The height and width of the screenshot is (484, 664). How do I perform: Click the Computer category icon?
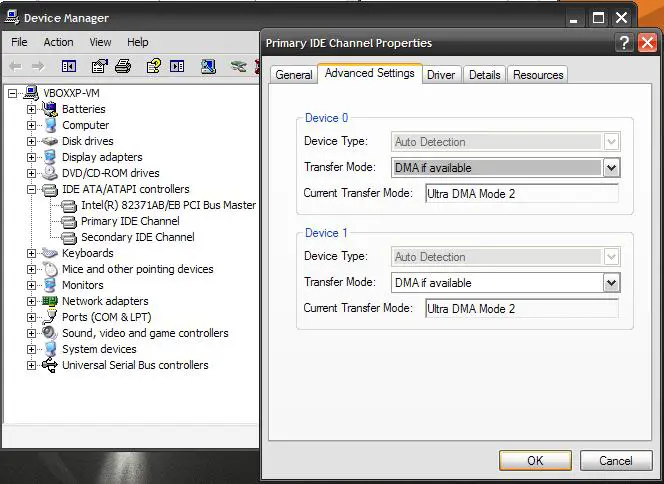click(50, 125)
